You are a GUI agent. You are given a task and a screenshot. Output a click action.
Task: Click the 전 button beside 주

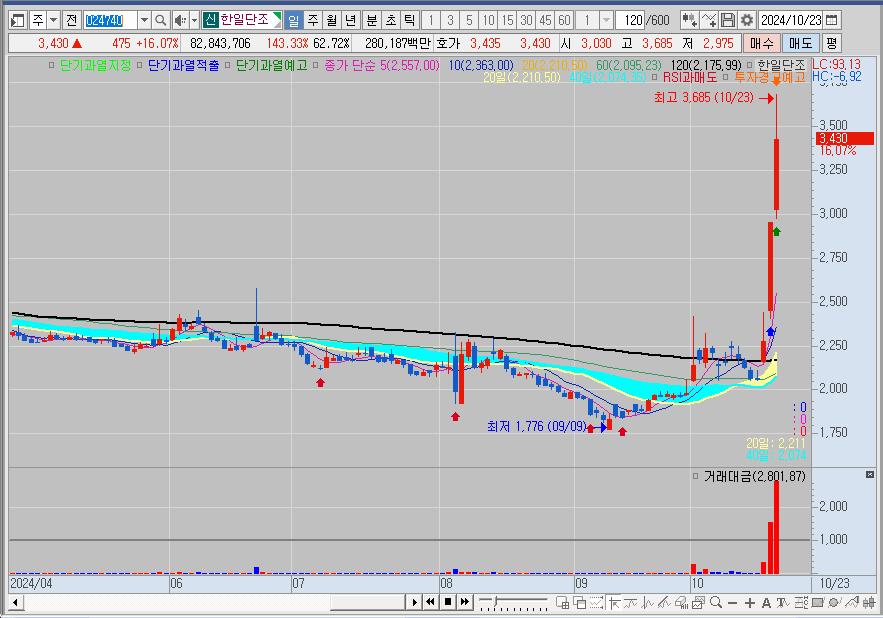pos(71,21)
